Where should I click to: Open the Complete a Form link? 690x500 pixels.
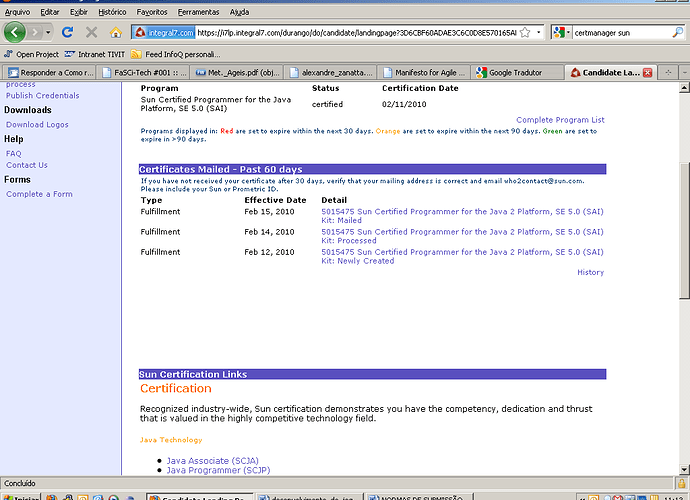39,194
